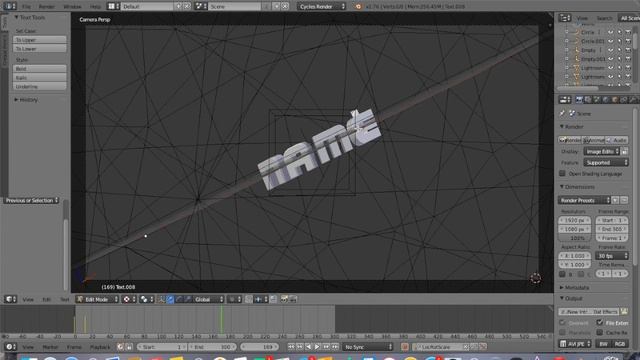Select the translate manipulator icon

[x=170, y=299]
